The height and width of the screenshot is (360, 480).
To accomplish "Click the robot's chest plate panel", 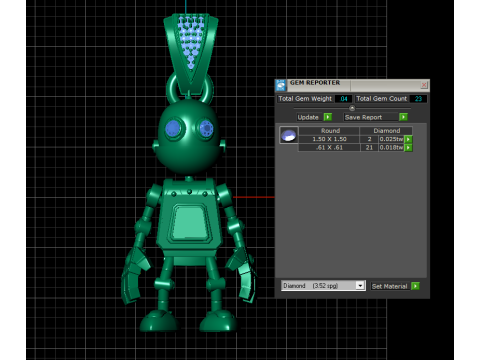I will coord(190,223).
